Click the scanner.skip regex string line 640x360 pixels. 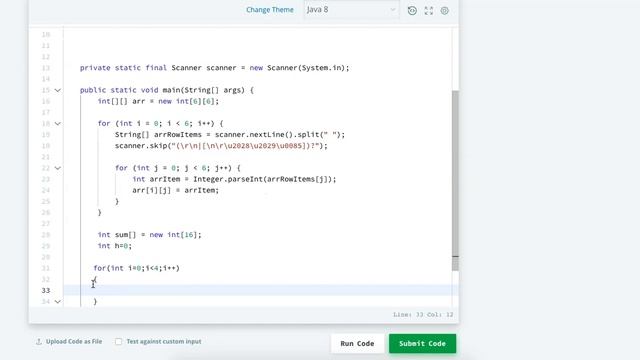221,146
